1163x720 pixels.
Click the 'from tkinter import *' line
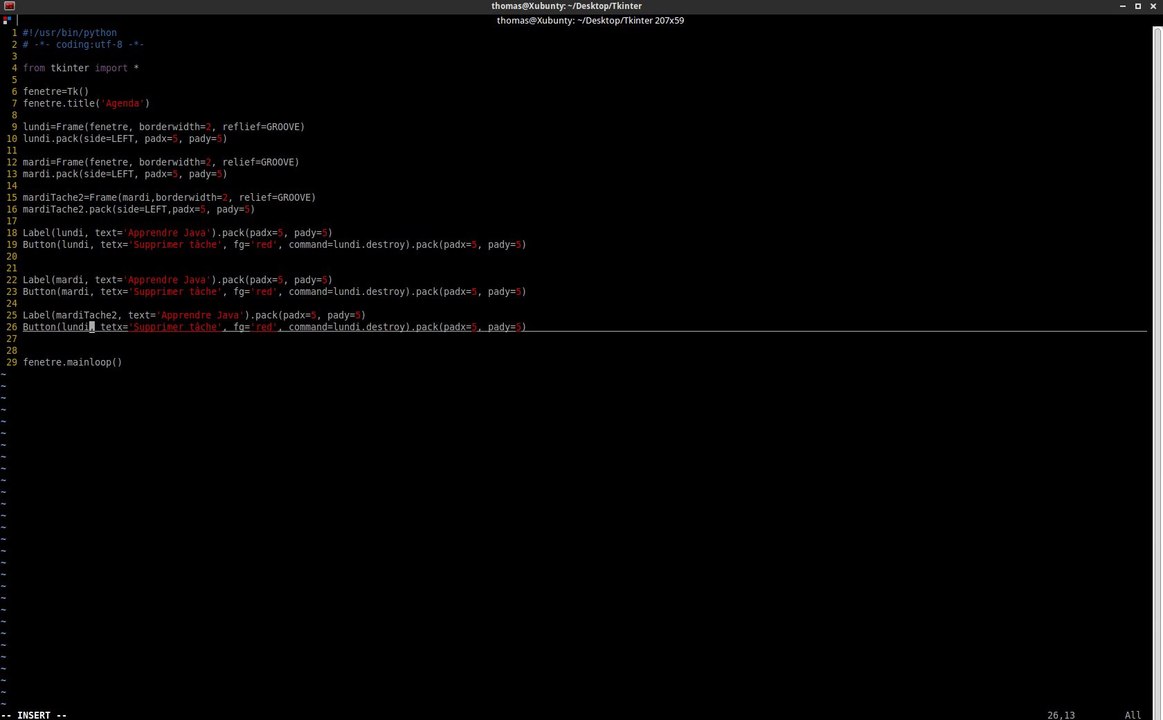81,68
